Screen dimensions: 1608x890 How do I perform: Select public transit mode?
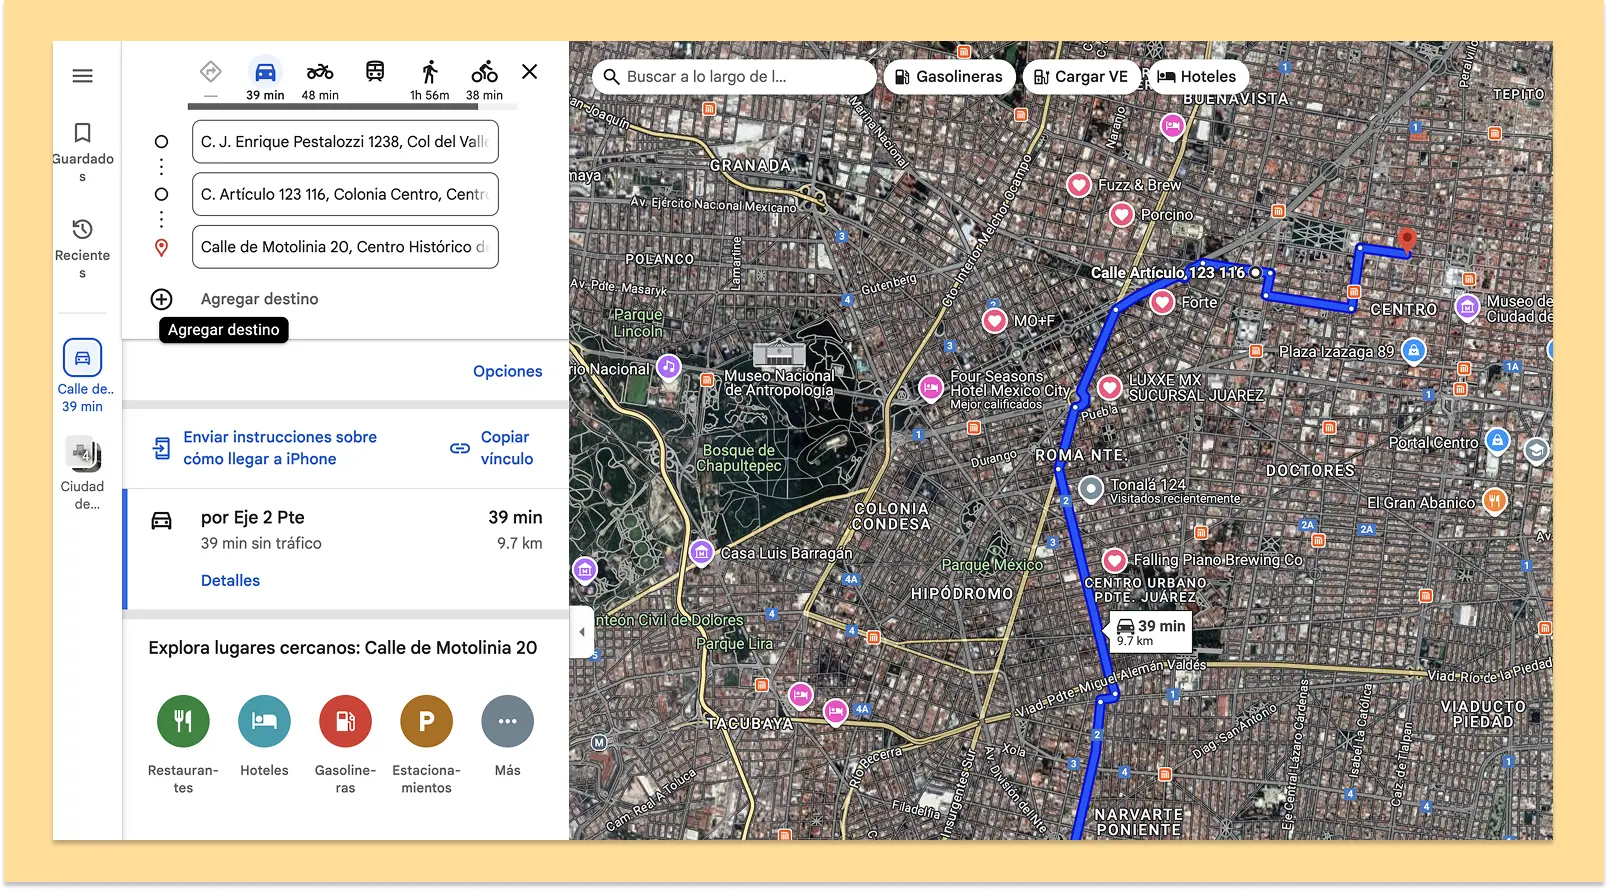[375, 72]
